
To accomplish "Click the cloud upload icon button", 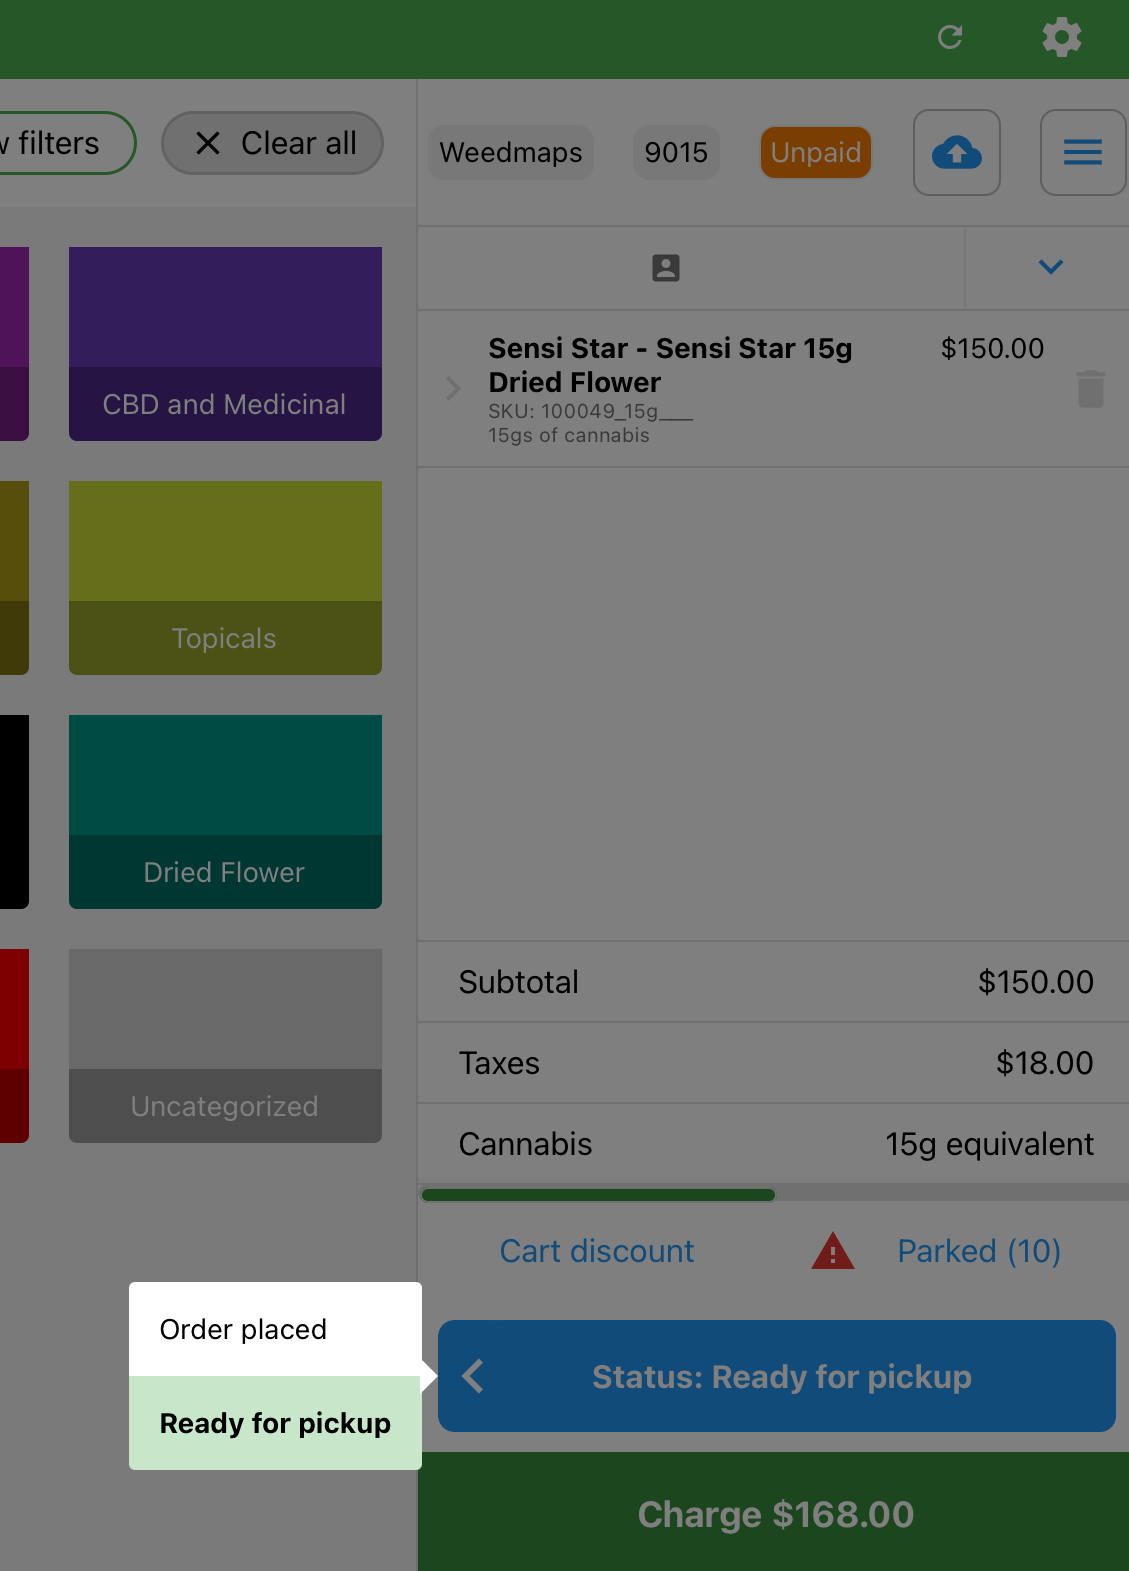I will coord(957,153).
